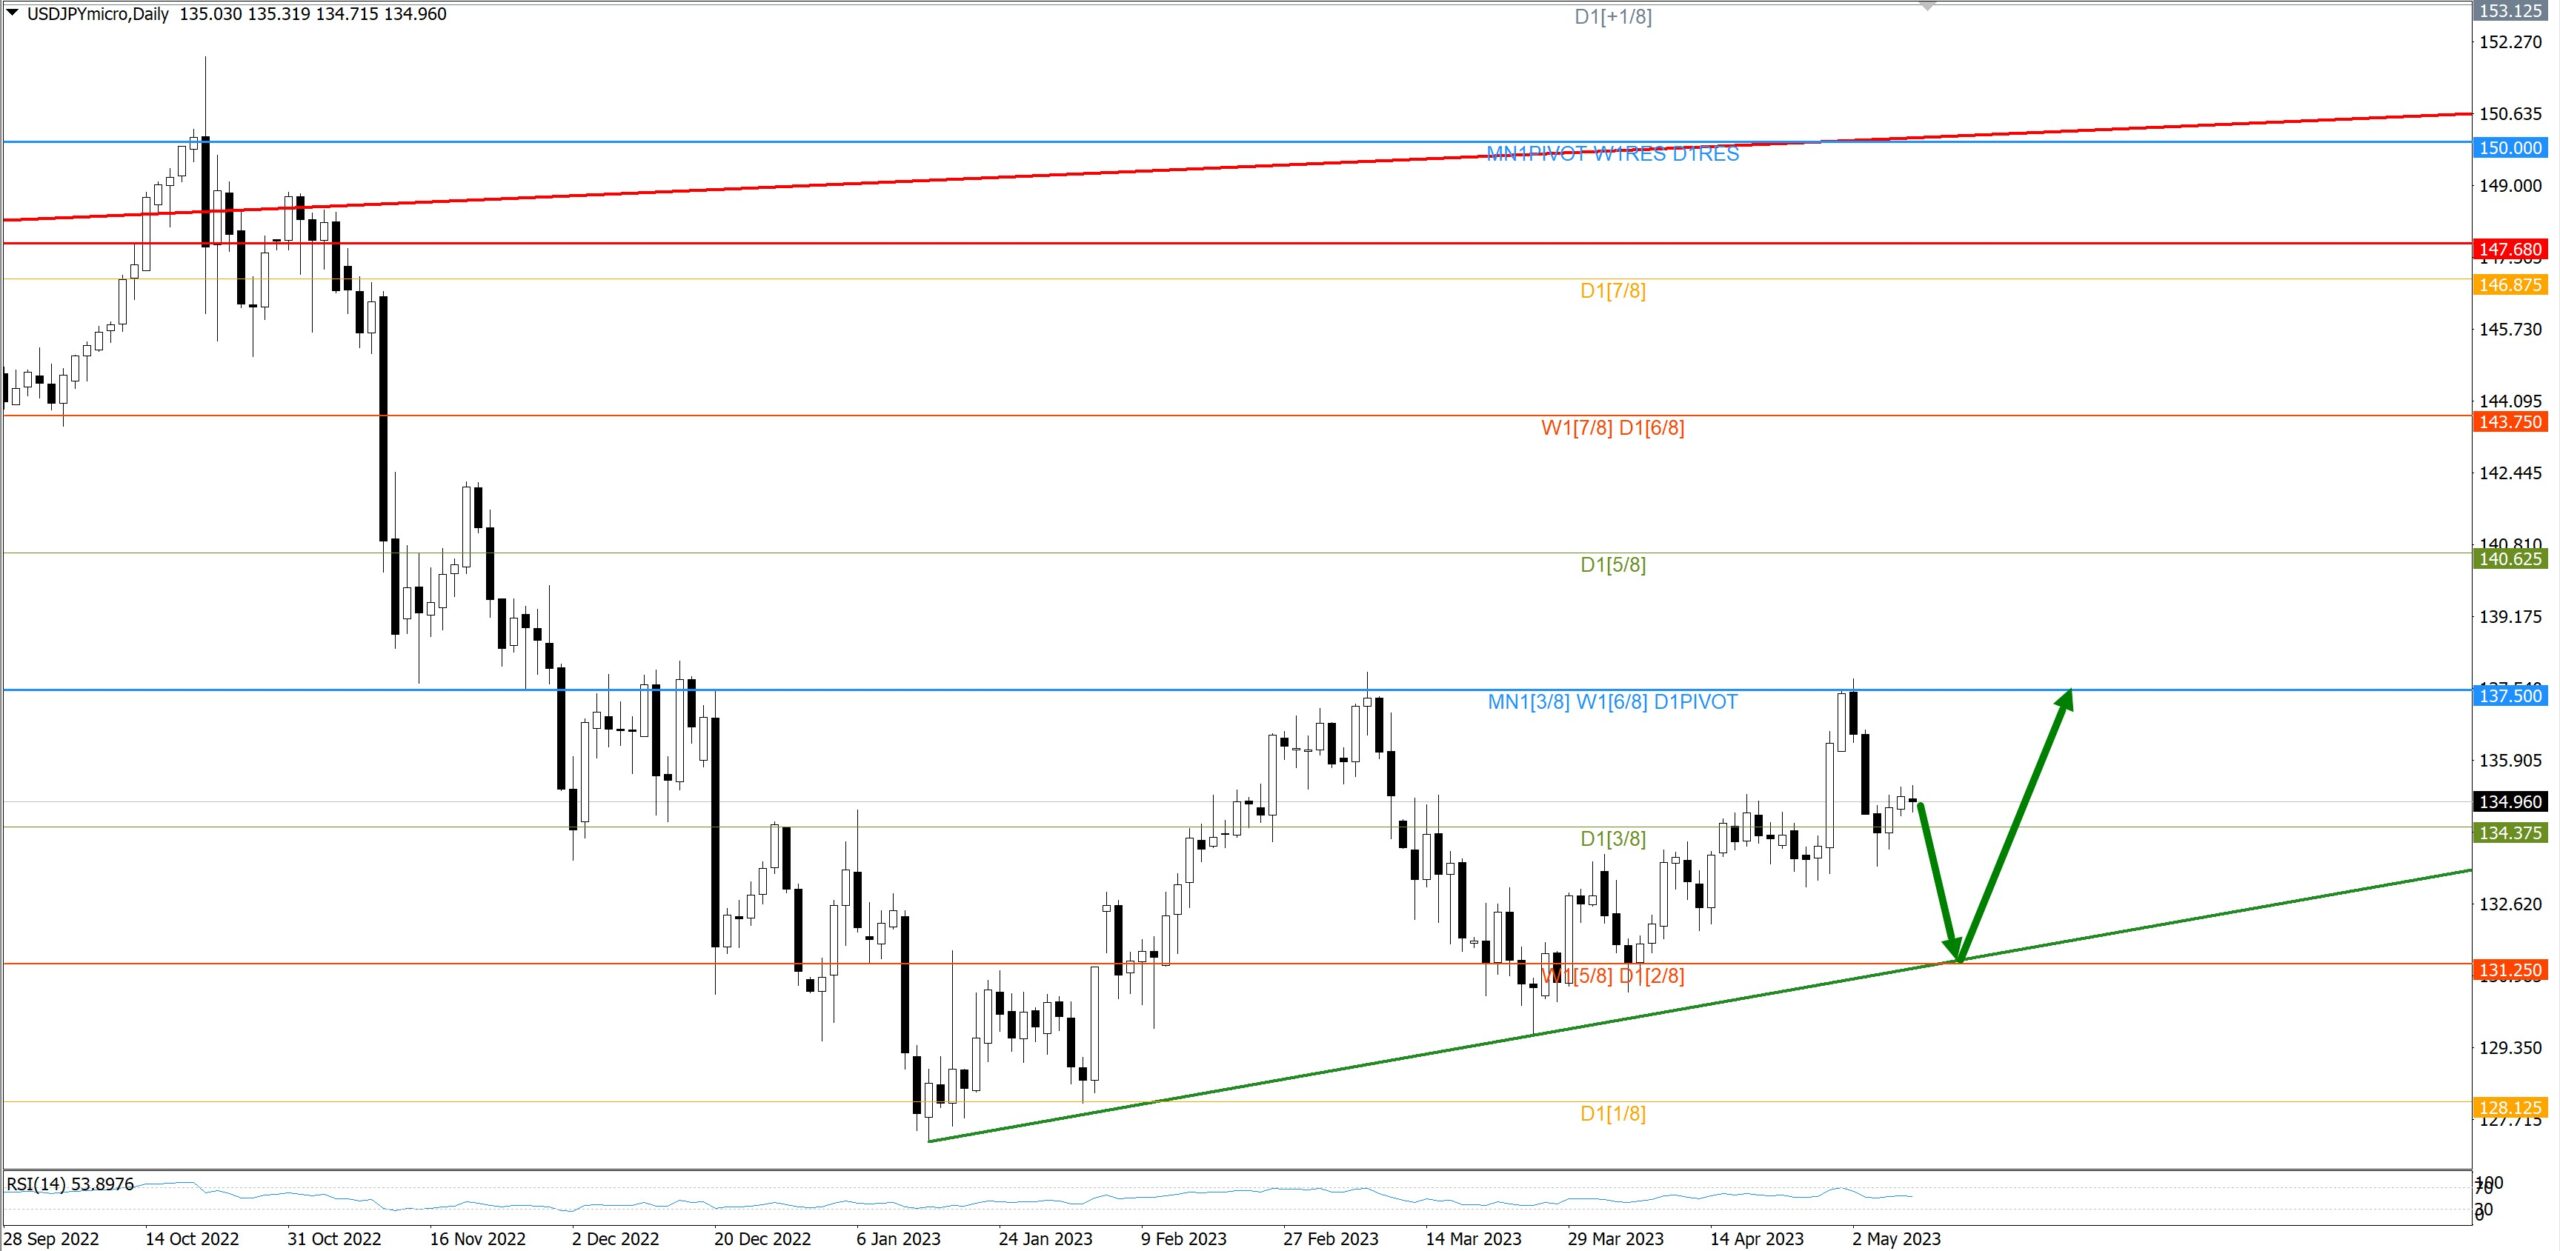Click the D1[7/8] level text
Viewport: 2560px width, 1251px height.
(1612, 291)
